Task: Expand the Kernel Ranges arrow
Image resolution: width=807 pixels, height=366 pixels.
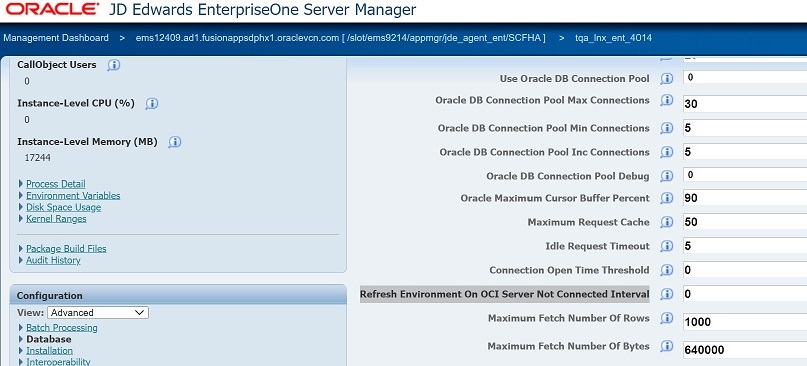Action: [21, 219]
